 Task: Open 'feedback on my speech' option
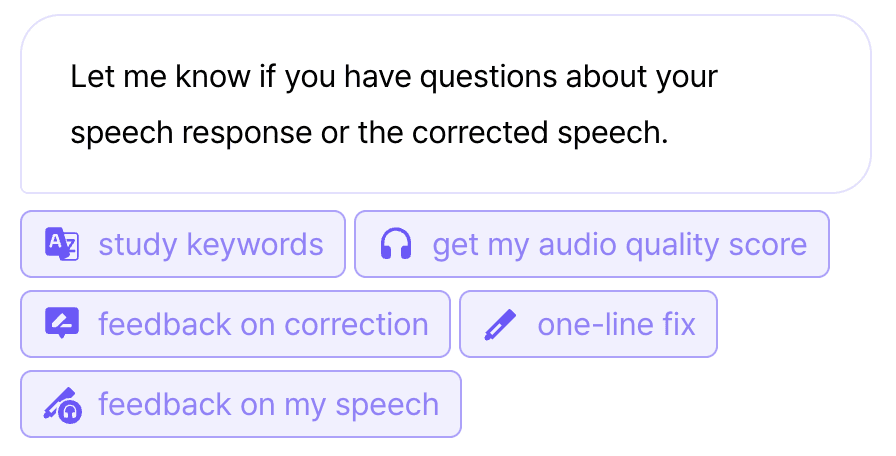[x=240, y=404]
